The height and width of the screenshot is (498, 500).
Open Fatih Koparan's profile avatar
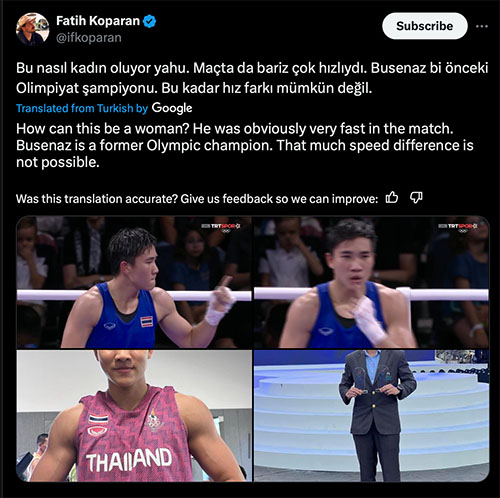click(x=32, y=29)
